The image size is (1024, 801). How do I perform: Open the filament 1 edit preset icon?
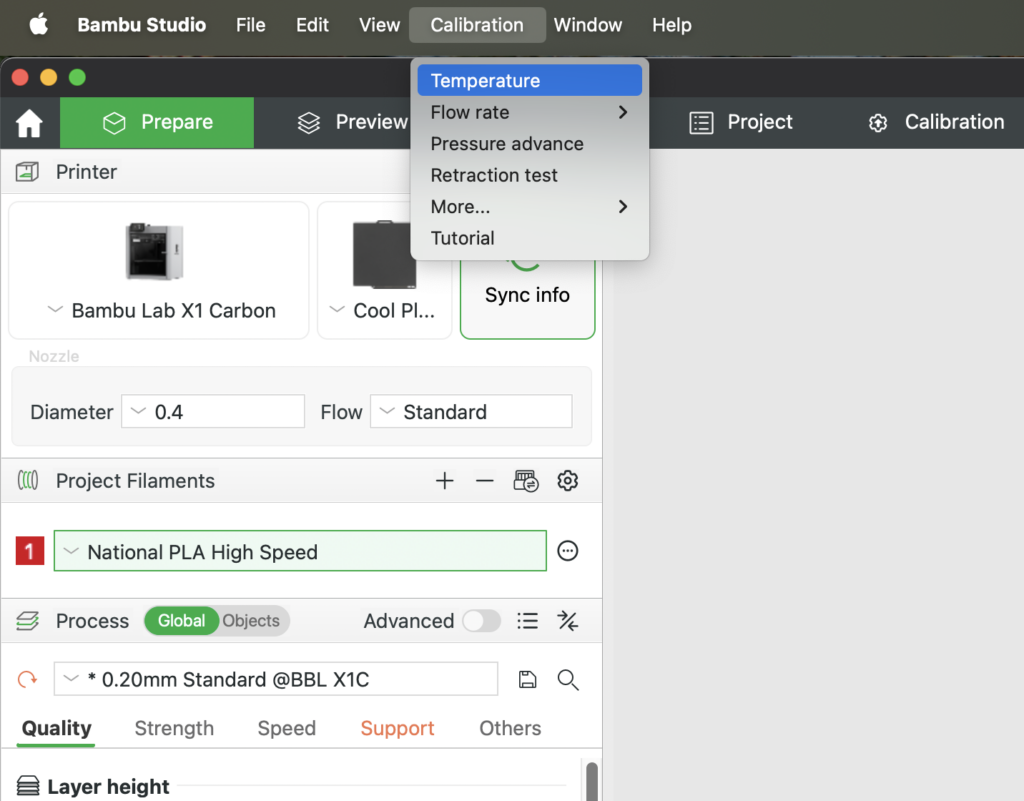pos(568,551)
